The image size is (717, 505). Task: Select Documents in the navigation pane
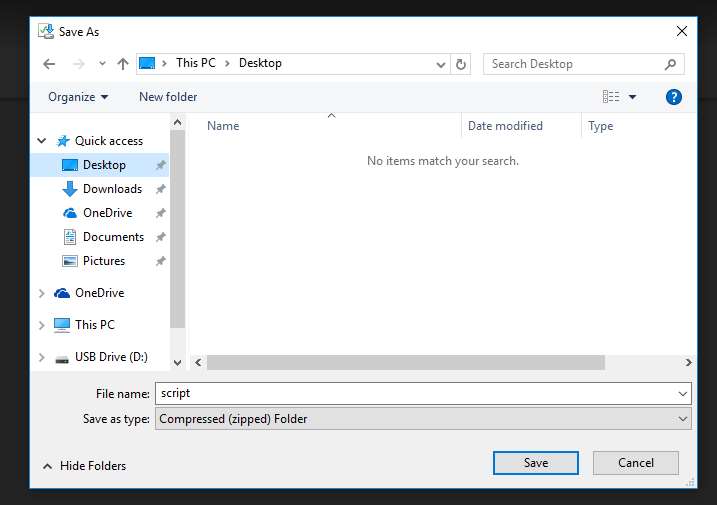click(x=113, y=237)
